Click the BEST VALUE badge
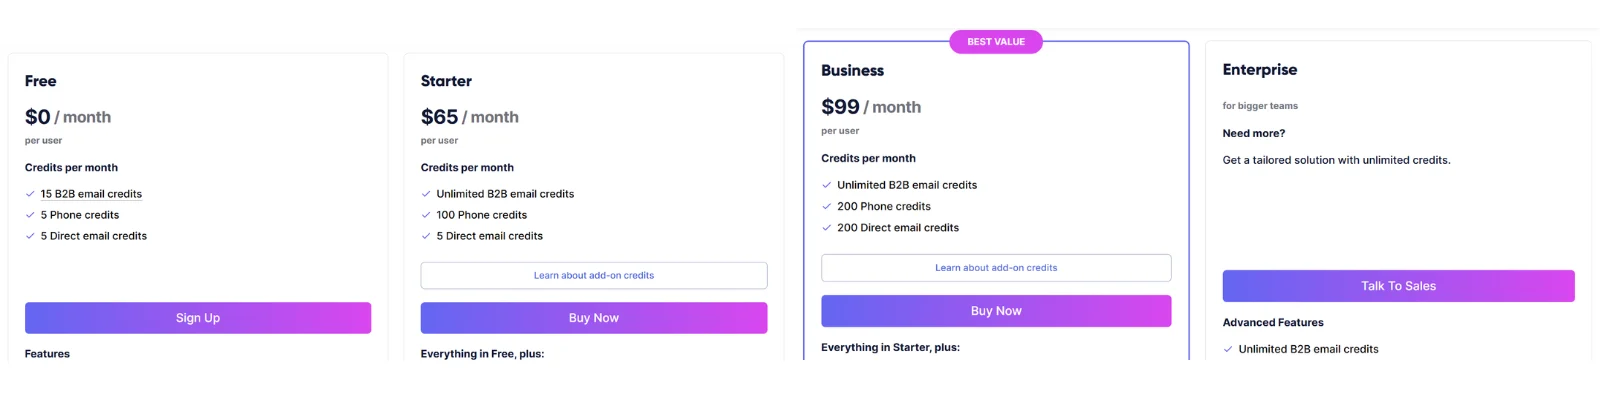Screen dimensions: 1600x400 (x=996, y=42)
